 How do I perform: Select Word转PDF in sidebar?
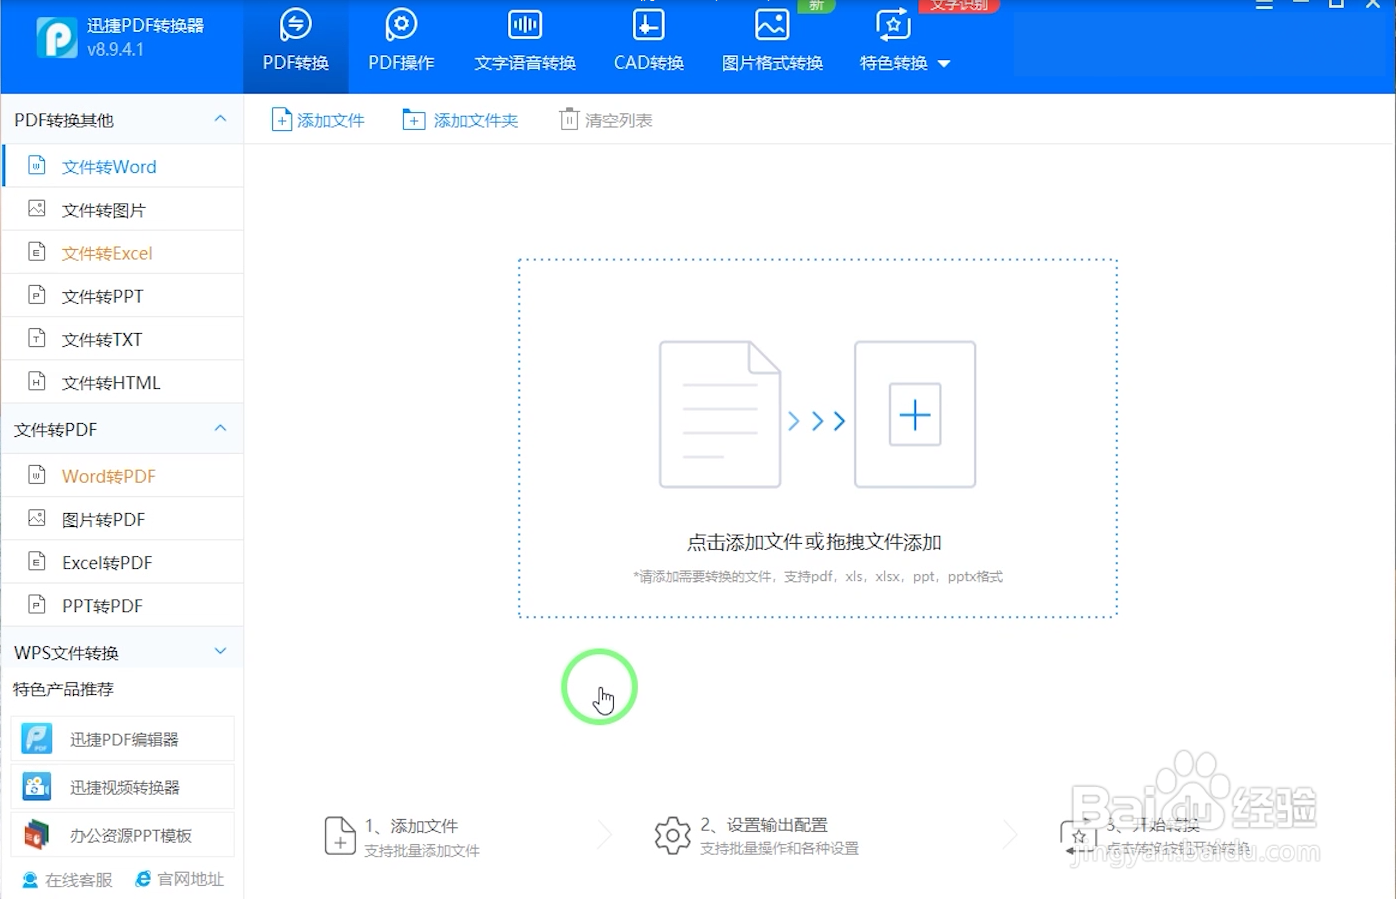(123, 476)
